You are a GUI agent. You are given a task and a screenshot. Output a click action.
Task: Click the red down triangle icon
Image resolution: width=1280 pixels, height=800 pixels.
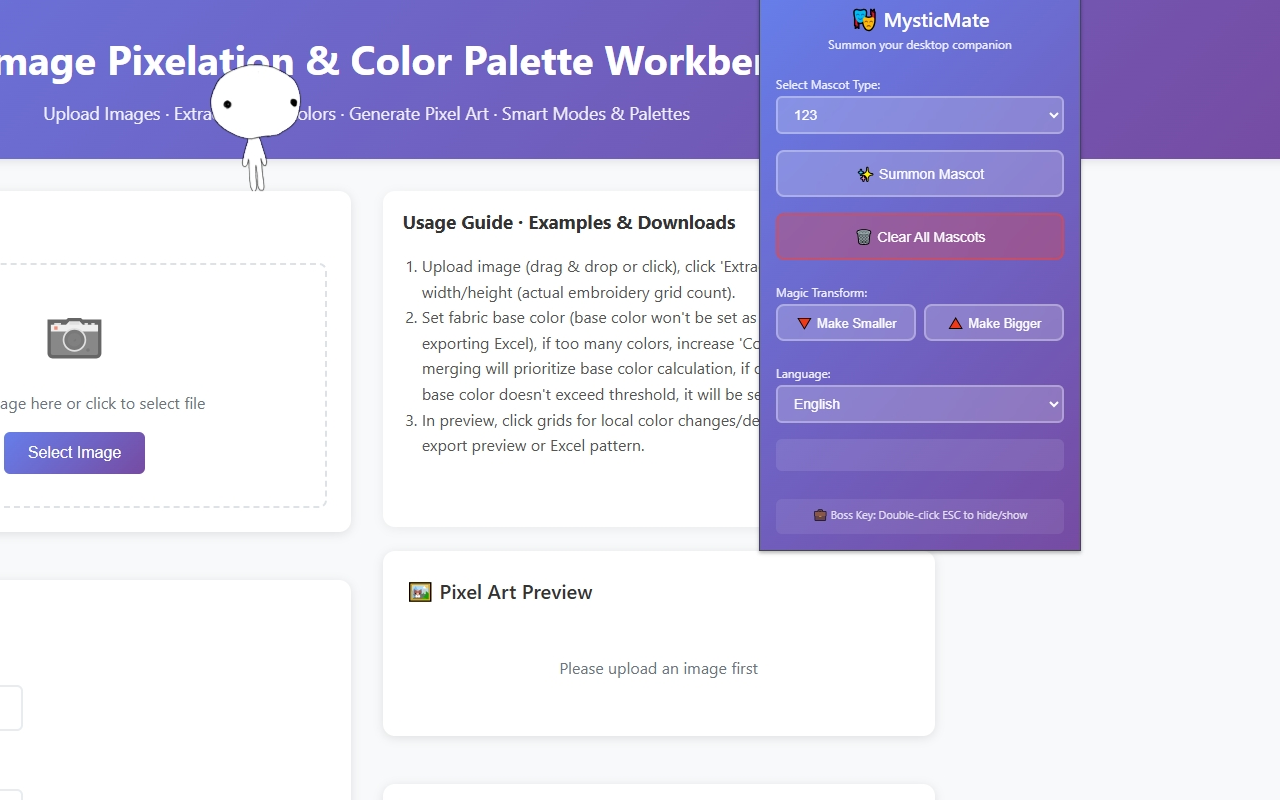804,323
